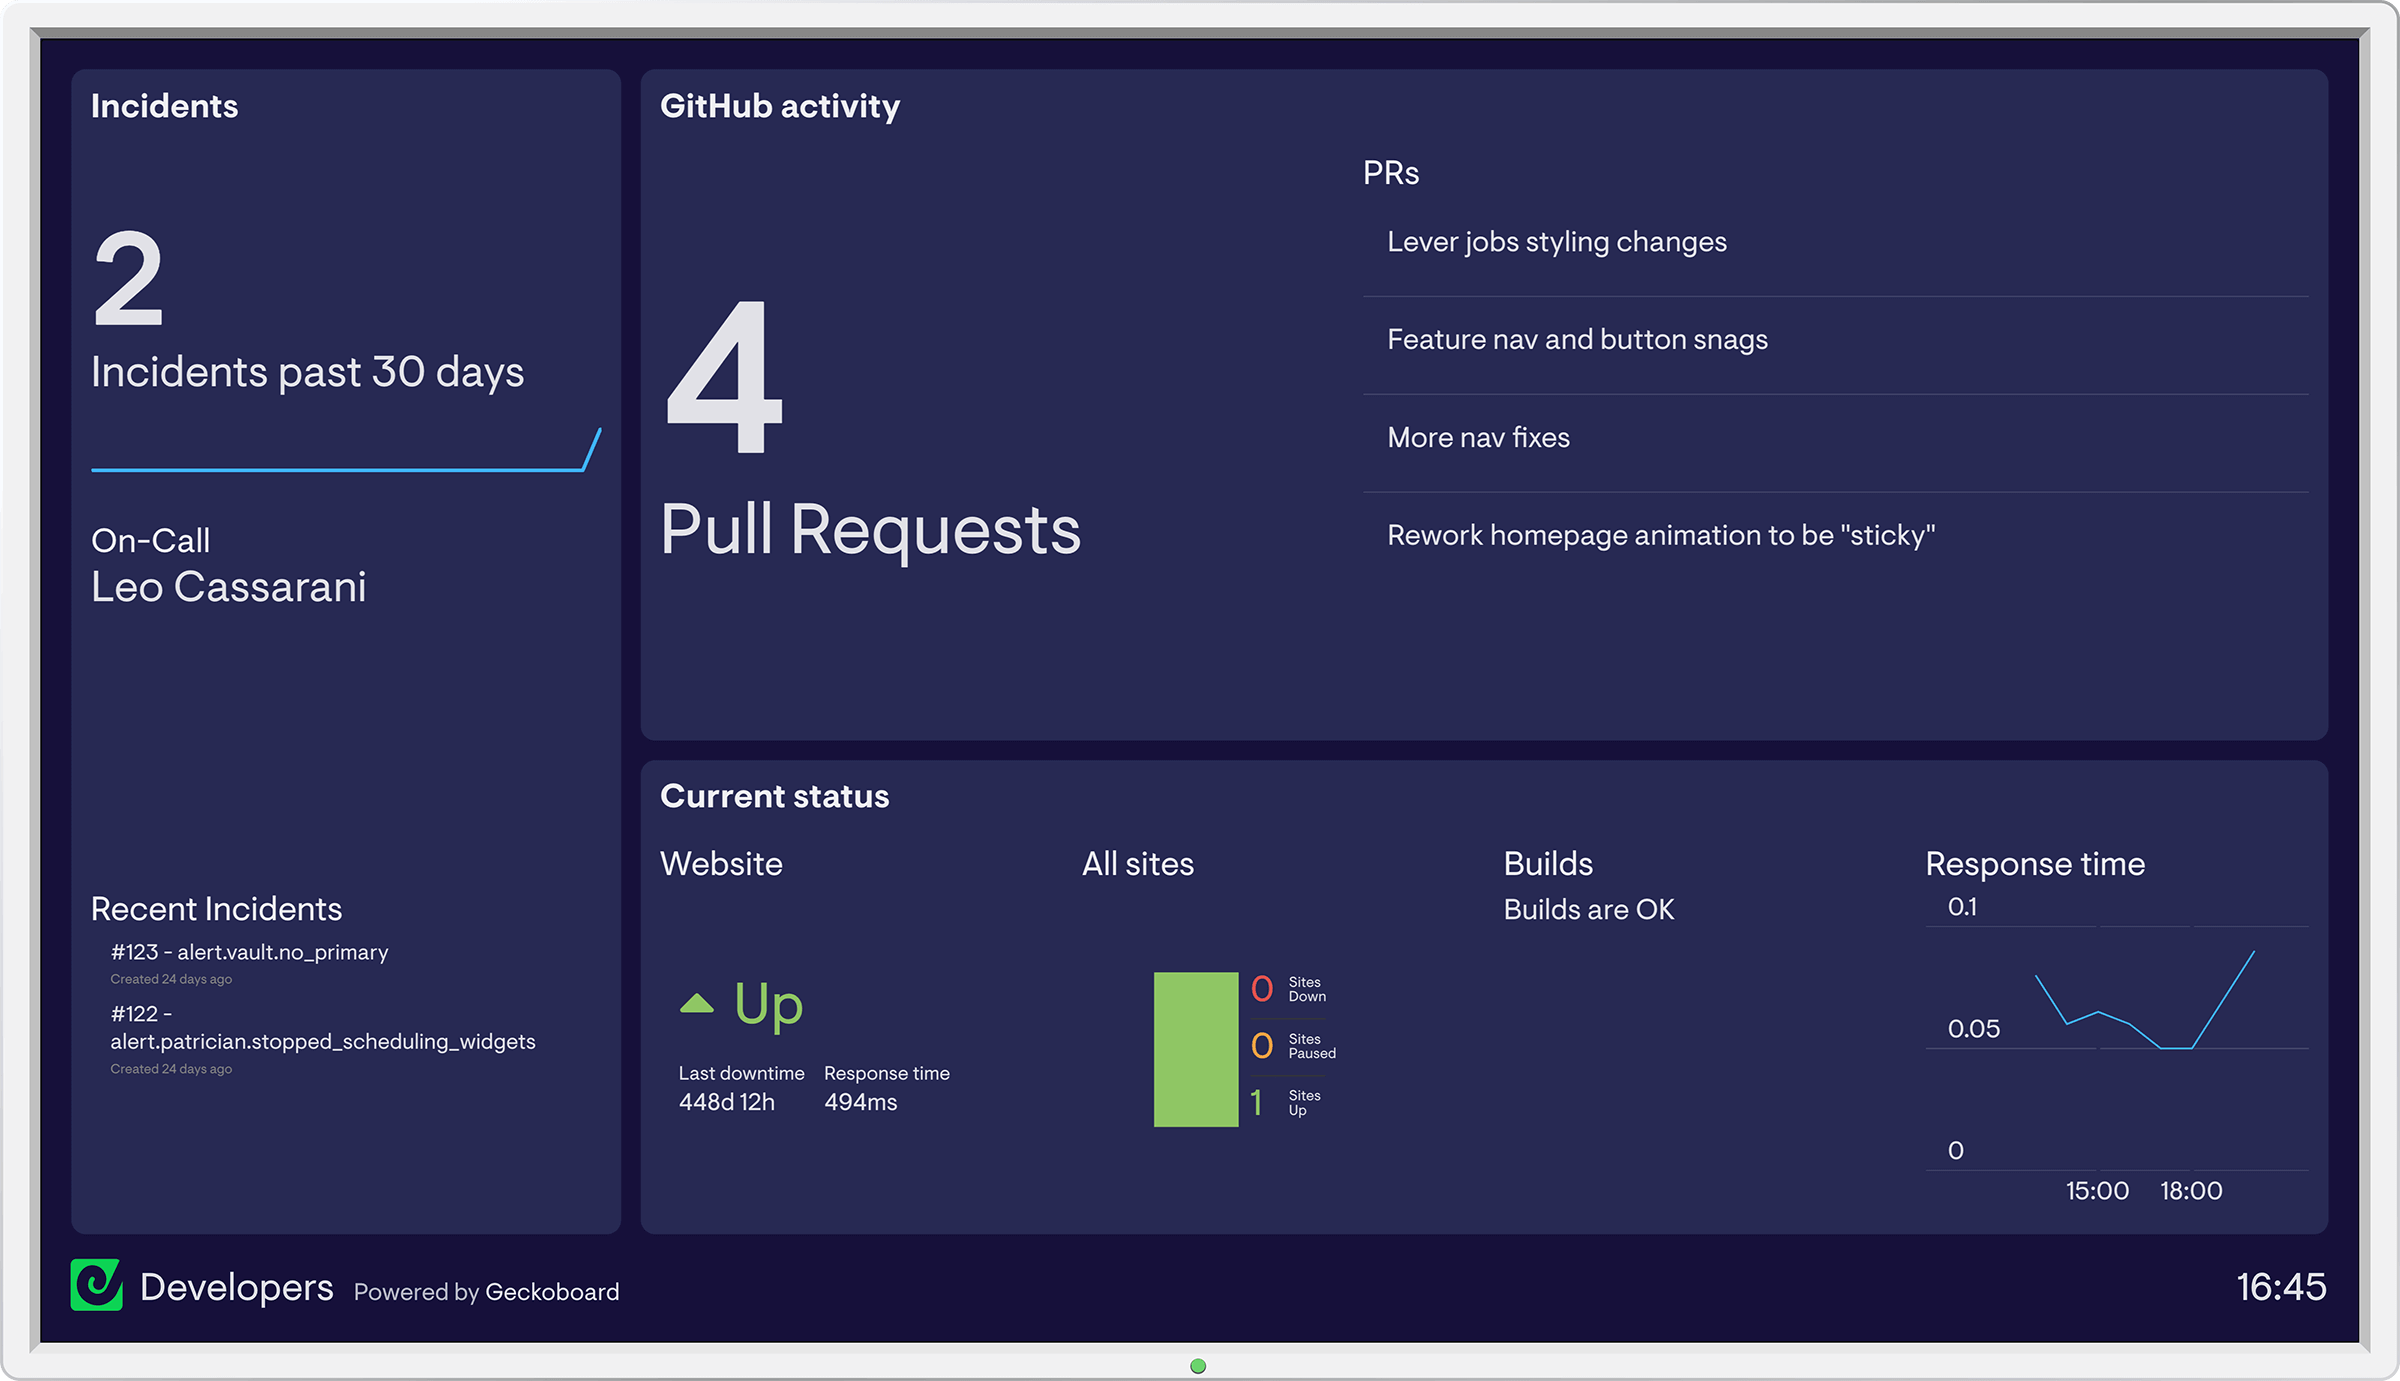The width and height of the screenshot is (2400, 1381).
Task: Open the "Lever jobs styling changes" pull request
Action: [1556, 241]
